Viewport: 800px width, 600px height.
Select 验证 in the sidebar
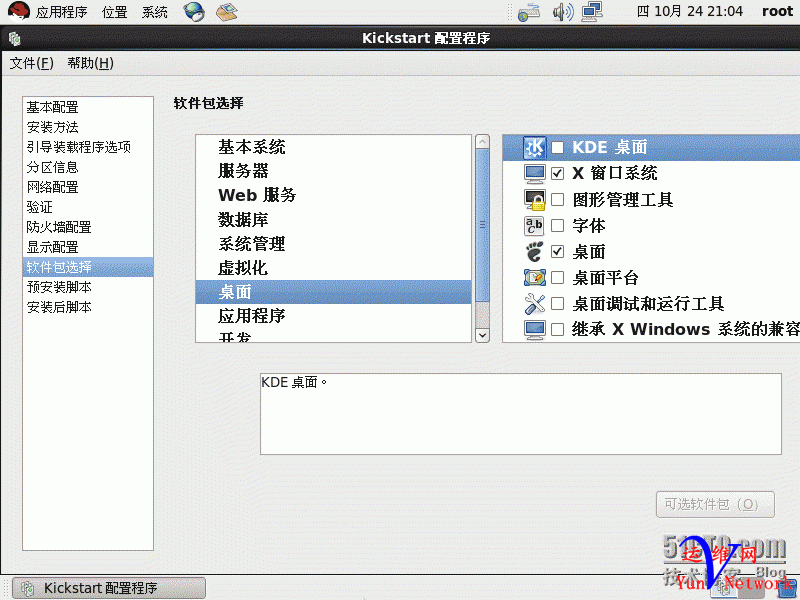coord(87,207)
